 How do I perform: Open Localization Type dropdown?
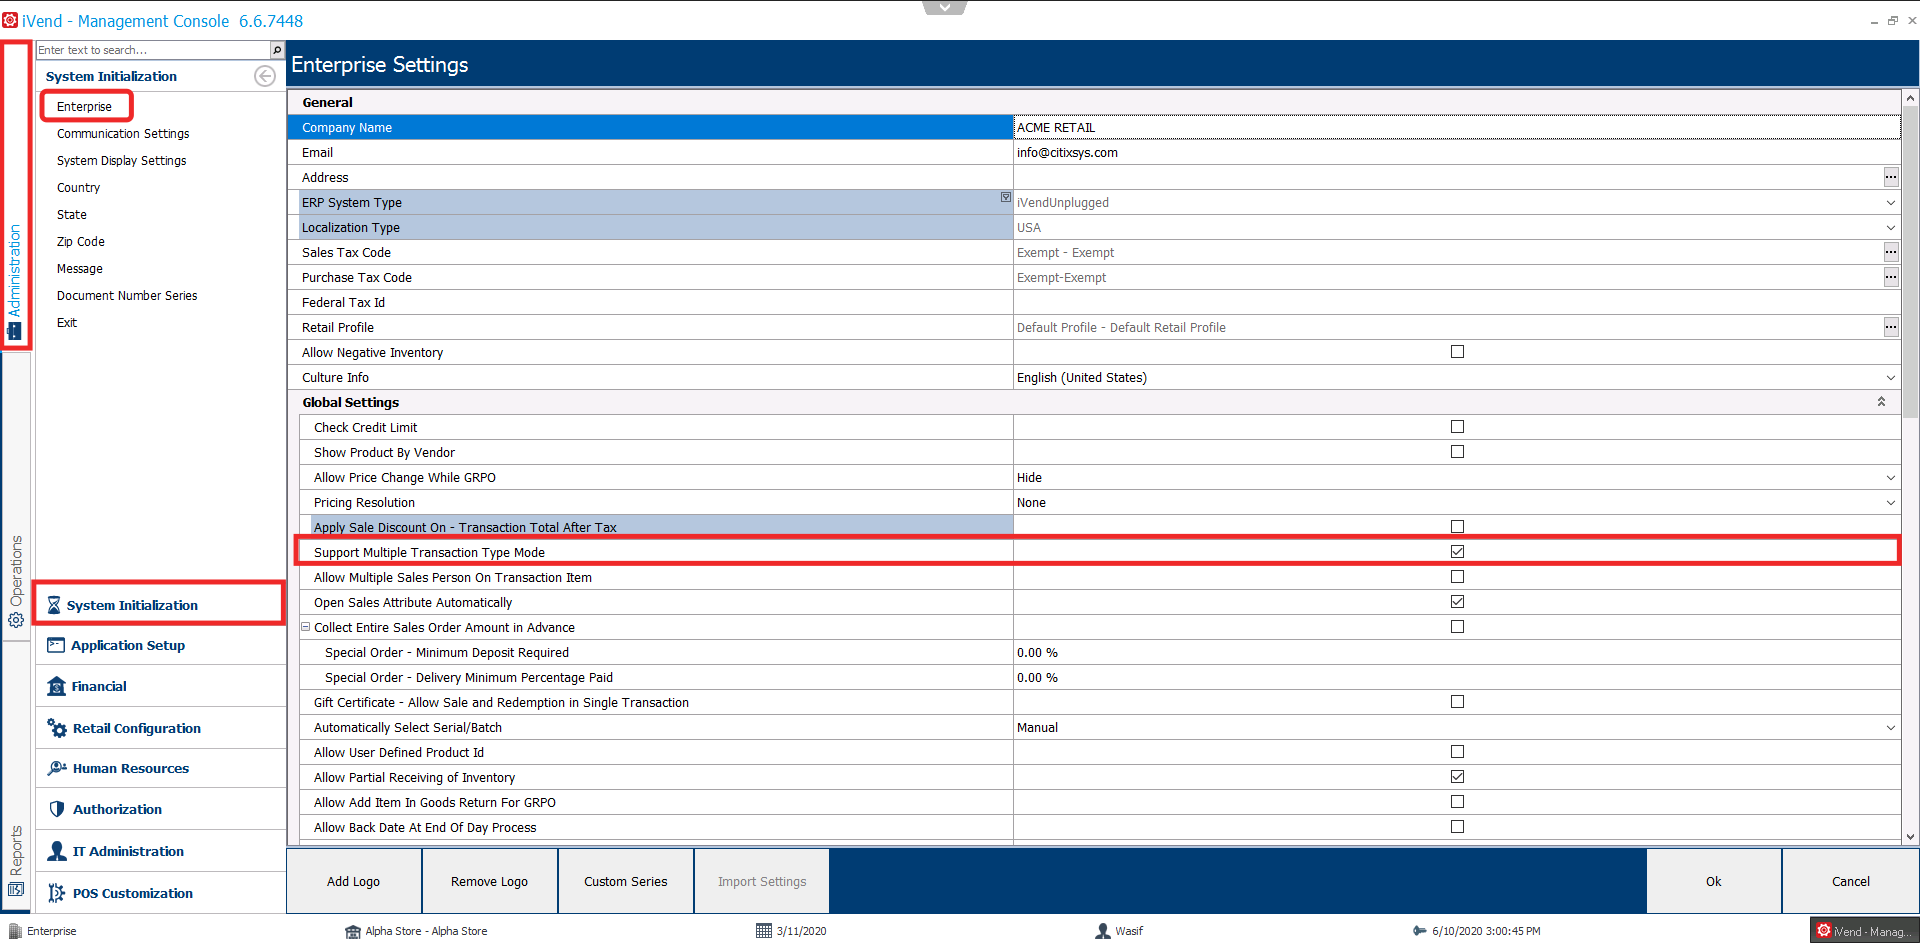tap(1890, 227)
